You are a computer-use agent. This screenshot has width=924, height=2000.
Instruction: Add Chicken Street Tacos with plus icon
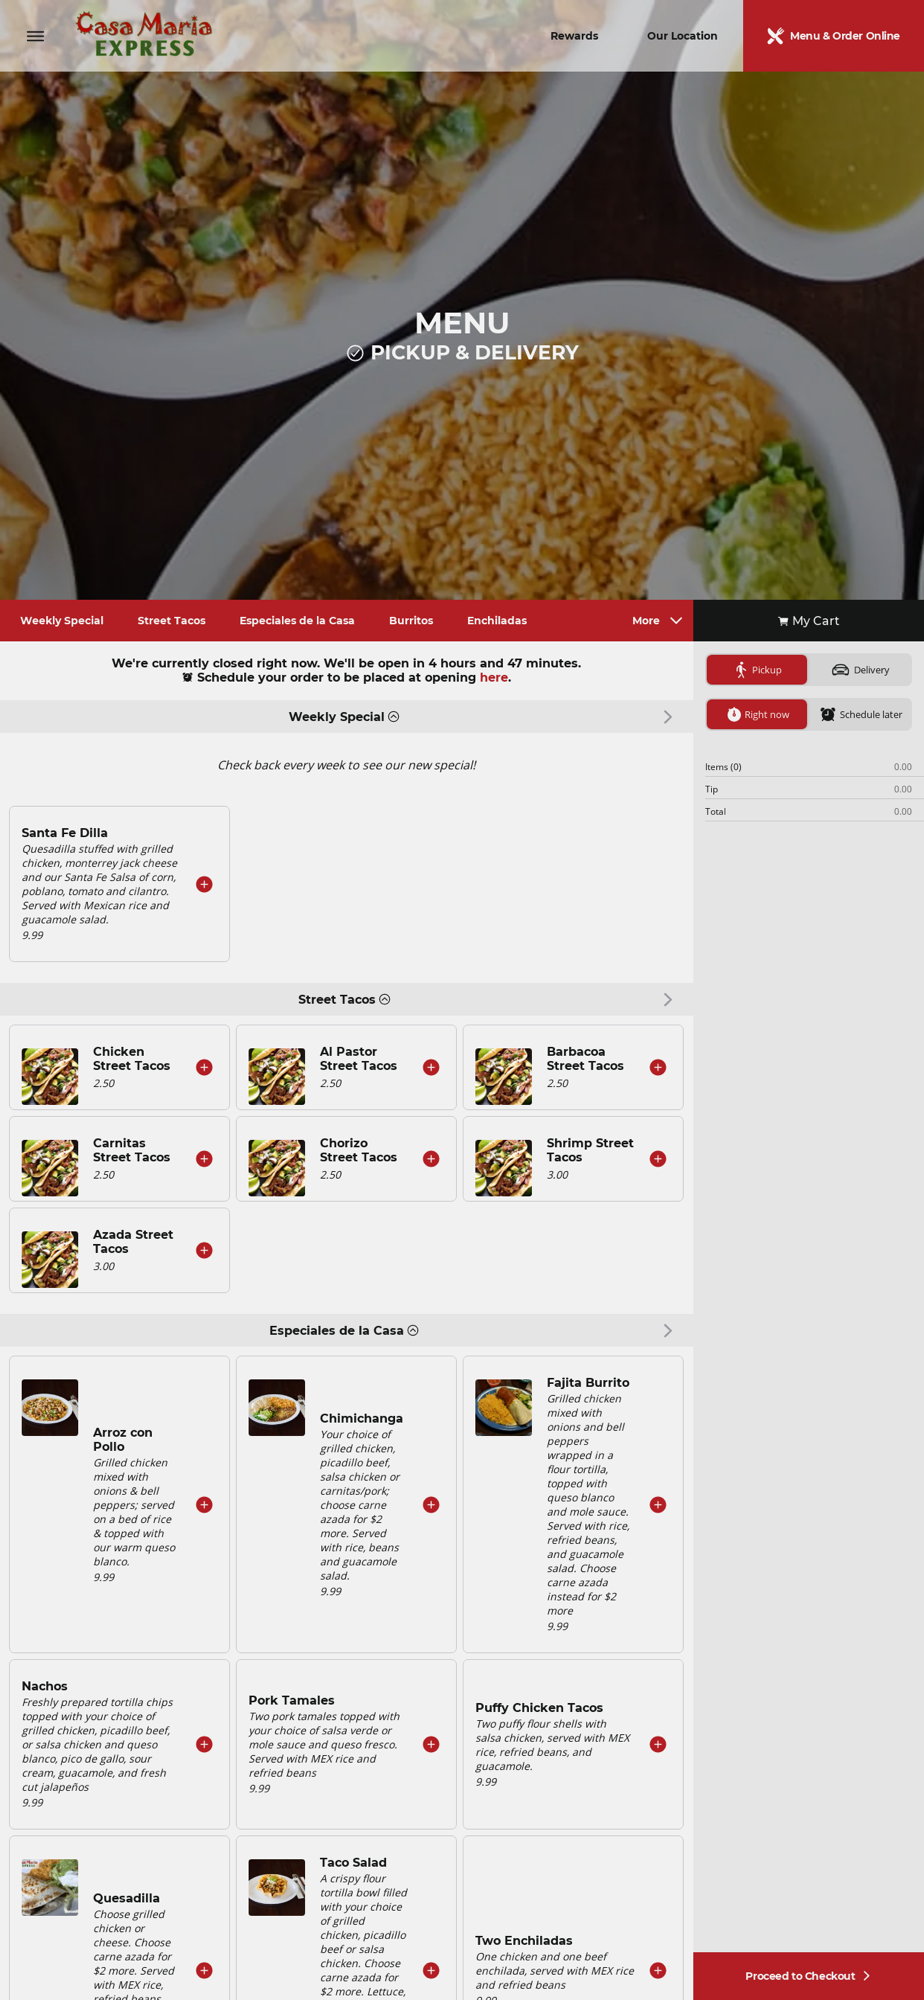tap(204, 1067)
